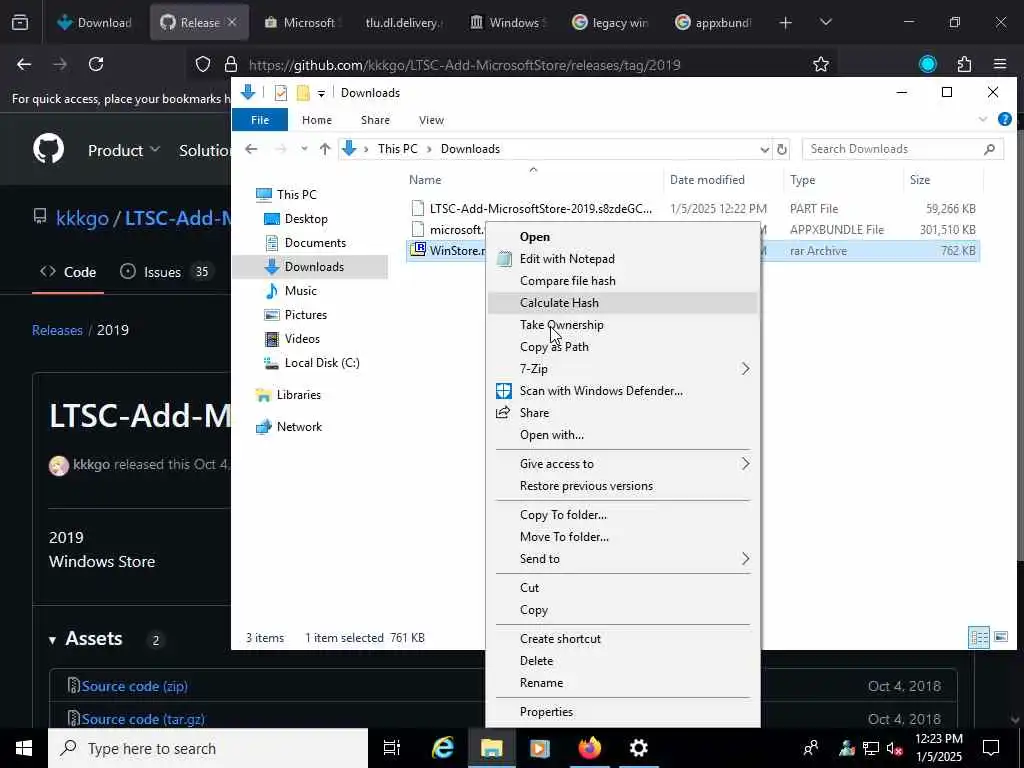Viewport: 1024px width, 768px height.
Task: Switch to details view icon
Action: click(x=979, y=637)
